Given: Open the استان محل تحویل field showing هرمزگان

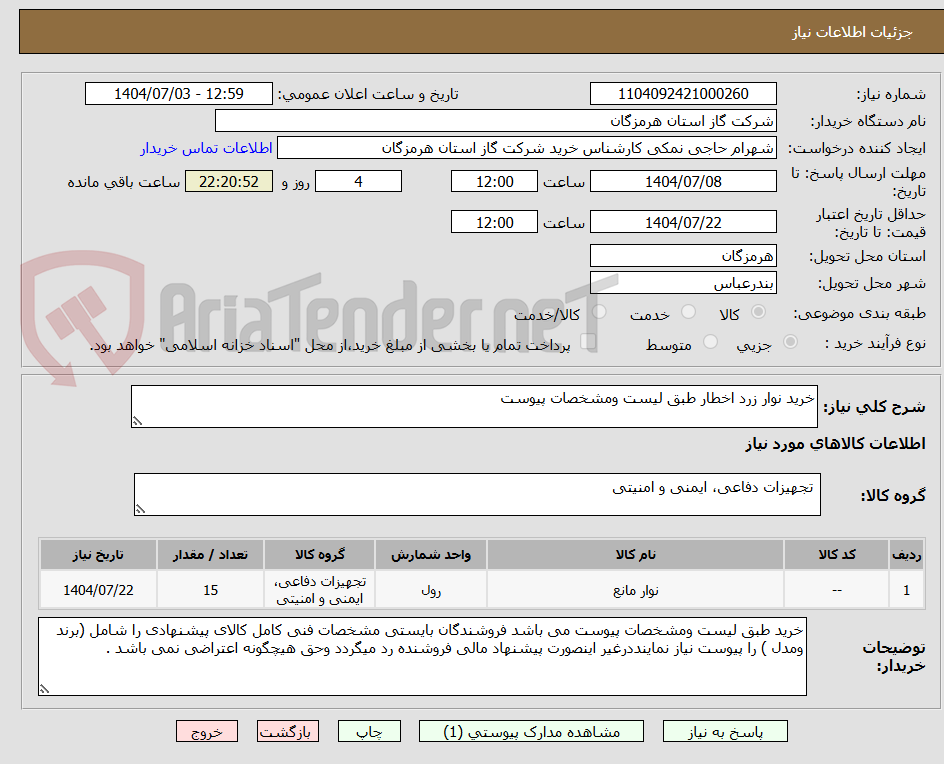Looking at the screenshot, I should 683,256.
